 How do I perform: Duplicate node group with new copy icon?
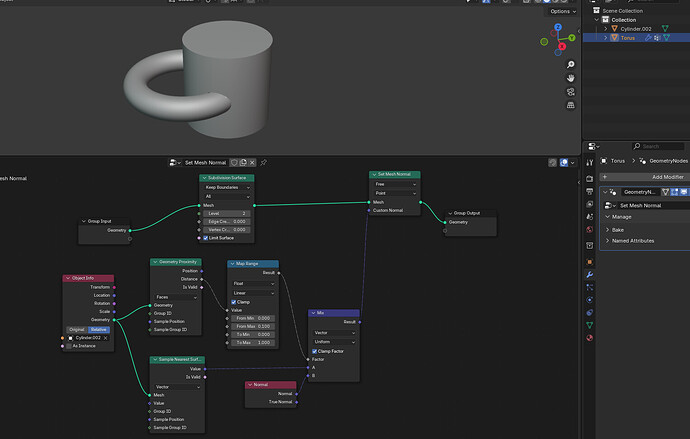point(243,163)
